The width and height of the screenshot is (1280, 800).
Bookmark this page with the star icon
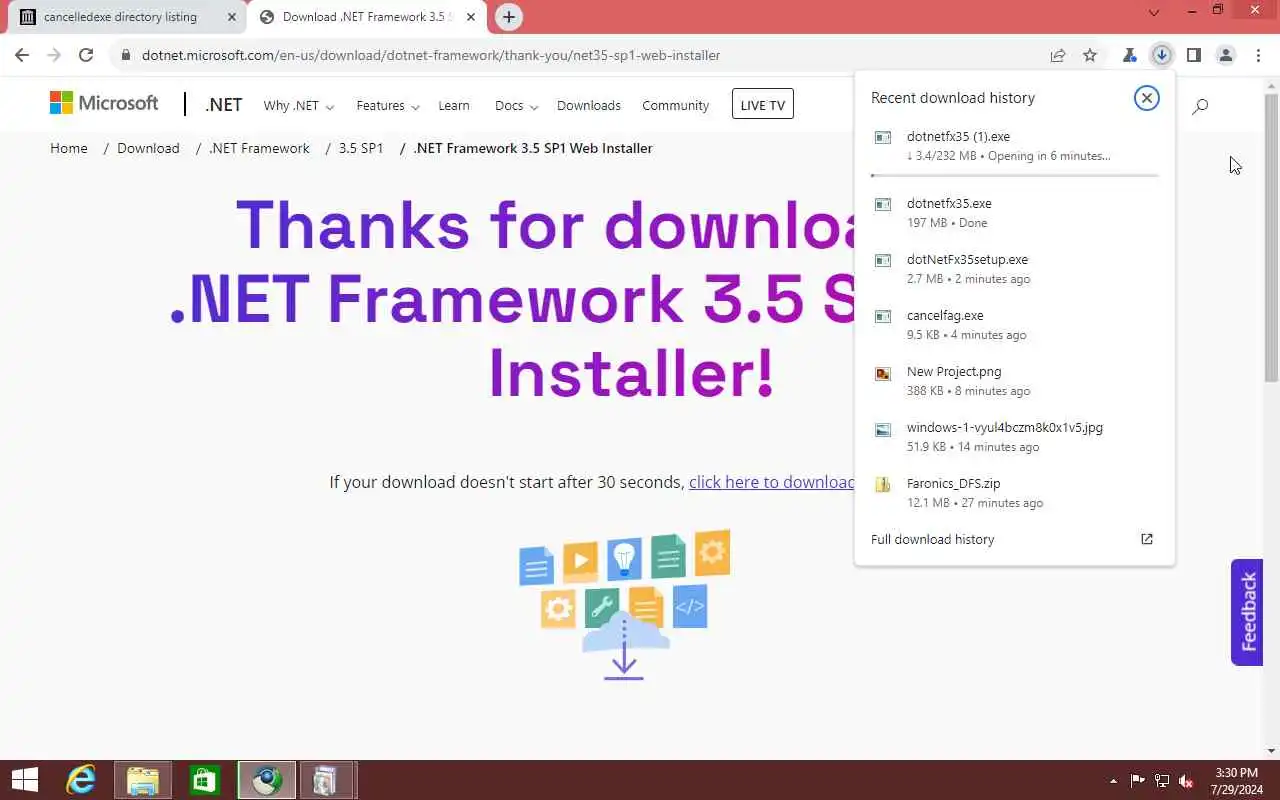point(1090,55)
